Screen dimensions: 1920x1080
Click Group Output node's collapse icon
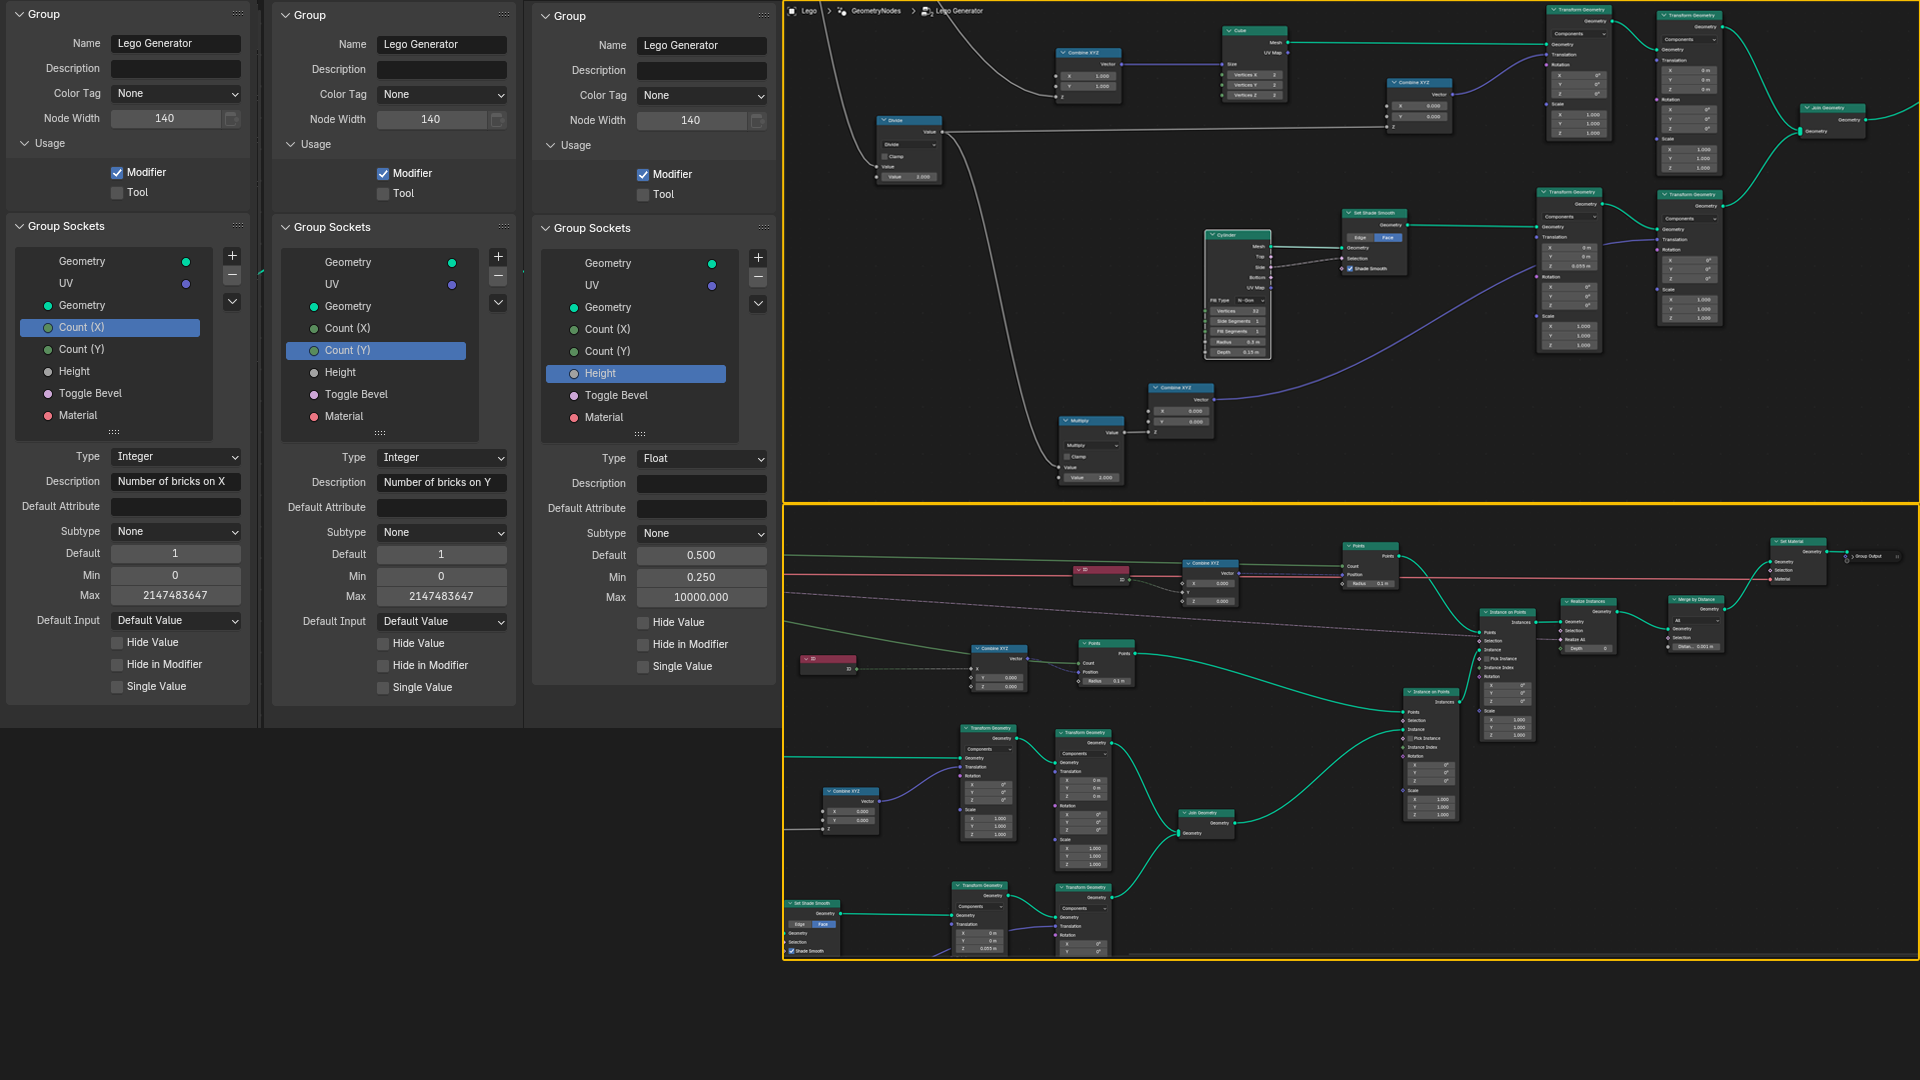click(x=1850, y=556)
